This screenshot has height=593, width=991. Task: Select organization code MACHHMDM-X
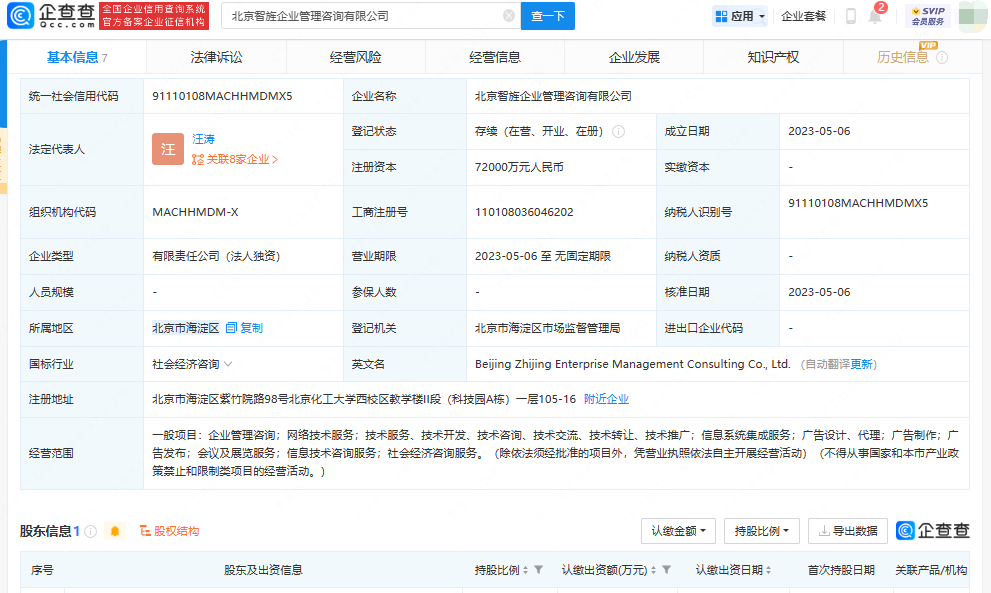(195, 212)
